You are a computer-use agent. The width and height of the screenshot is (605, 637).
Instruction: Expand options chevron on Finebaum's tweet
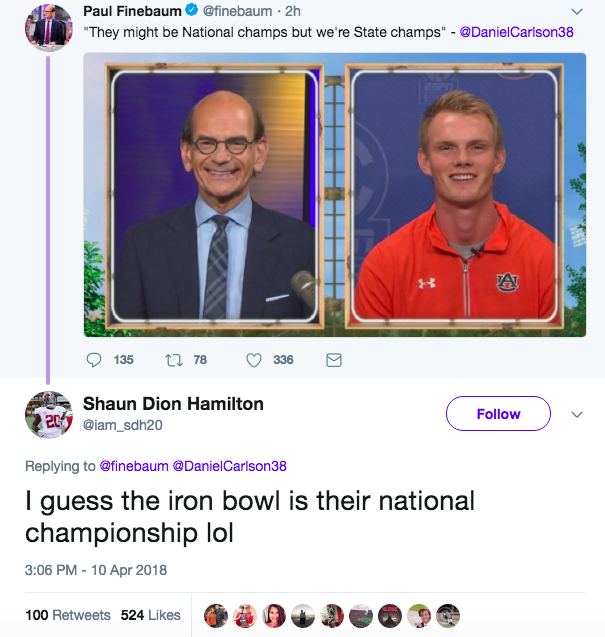[577, 12]
